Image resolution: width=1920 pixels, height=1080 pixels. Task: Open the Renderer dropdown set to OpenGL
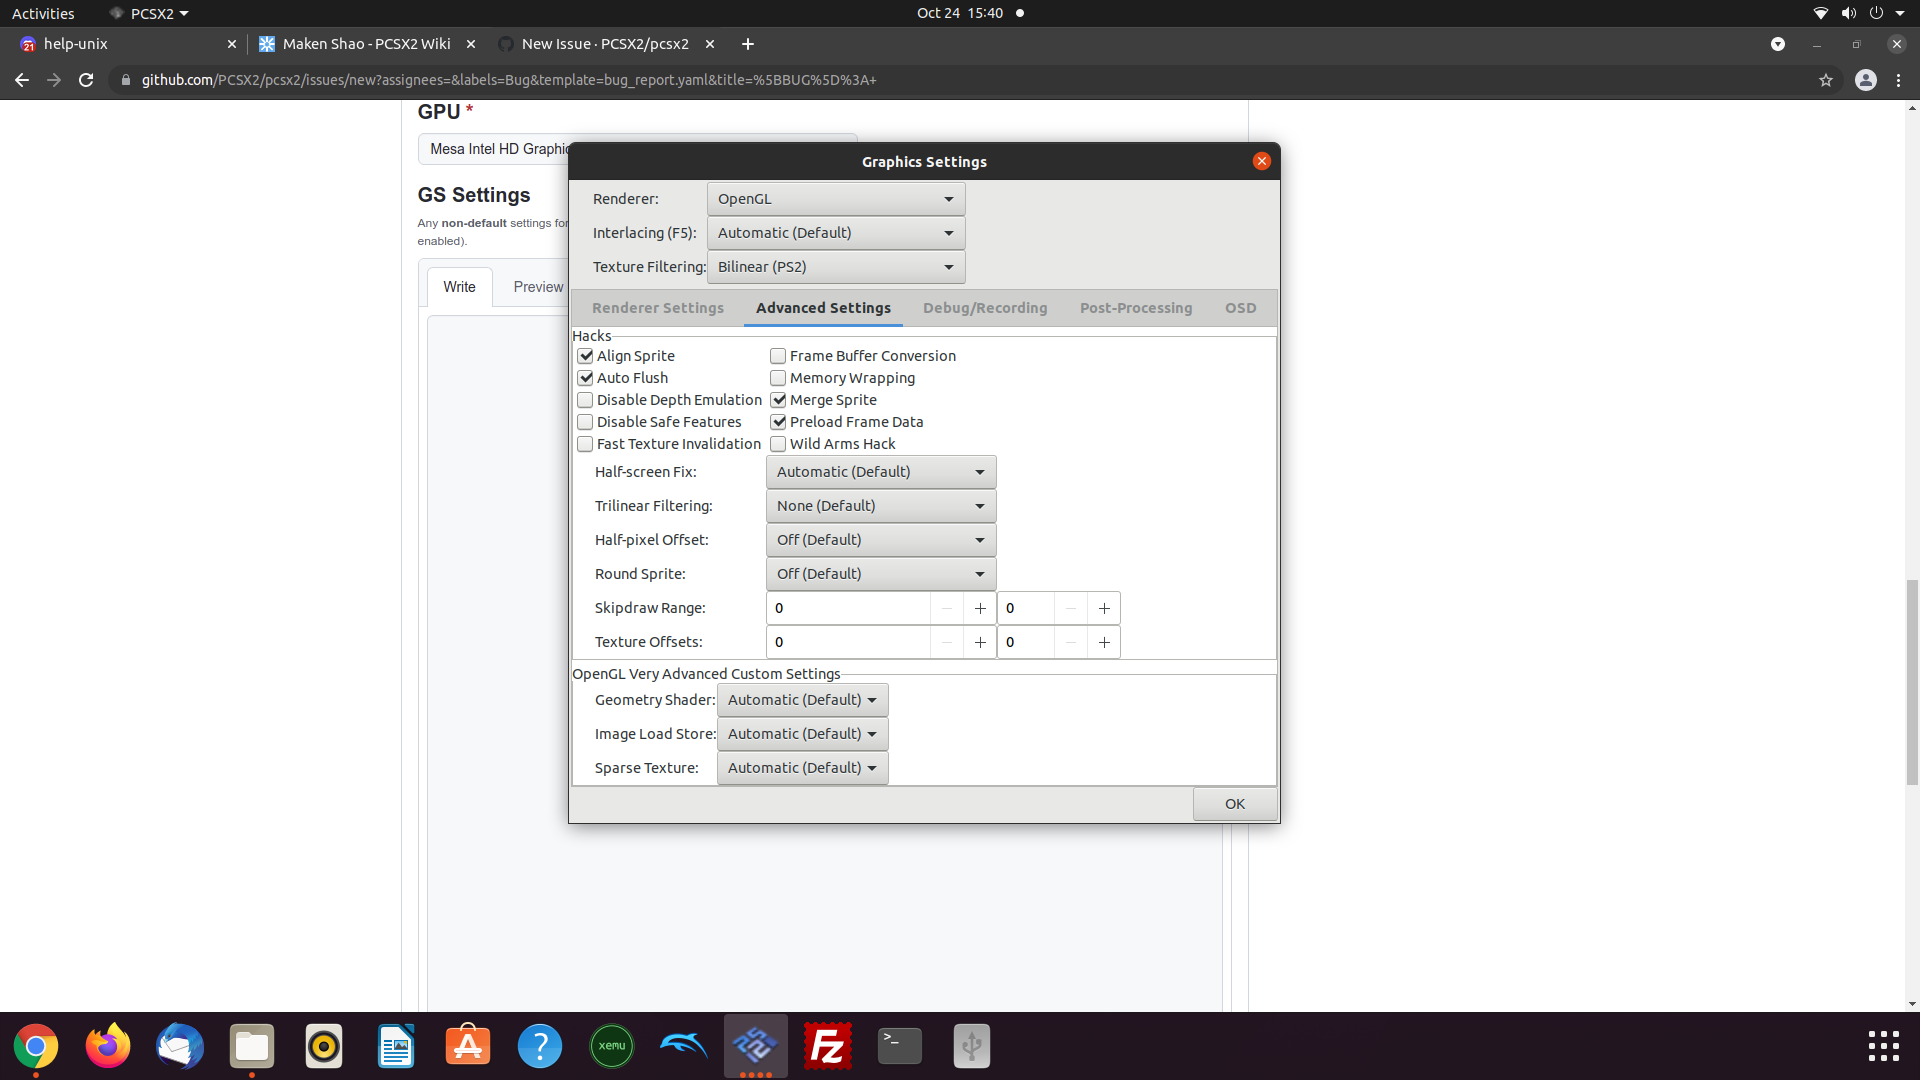(835, 199)
